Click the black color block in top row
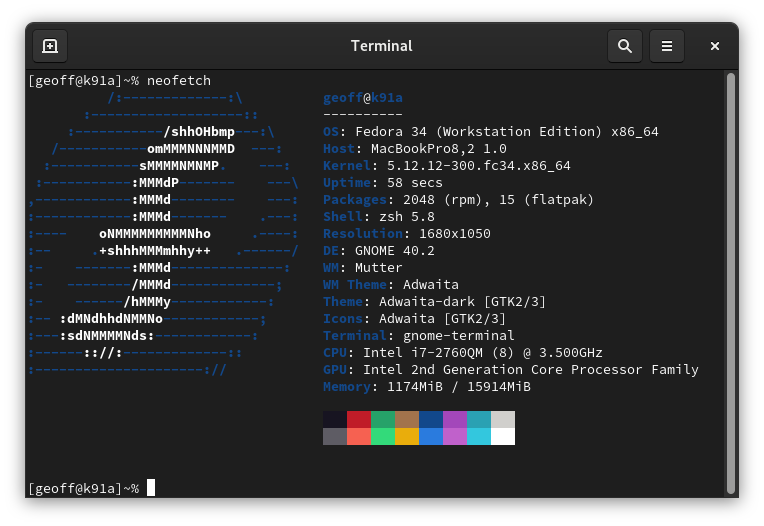Screen dimensions: 764x526 tap(335, 419)
